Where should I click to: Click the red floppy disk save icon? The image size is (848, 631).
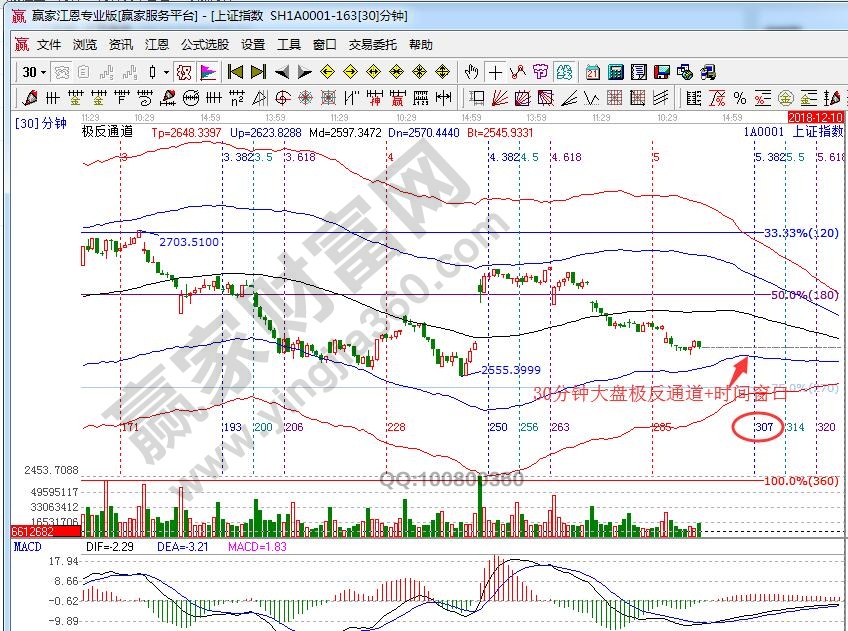pos(662,72)
